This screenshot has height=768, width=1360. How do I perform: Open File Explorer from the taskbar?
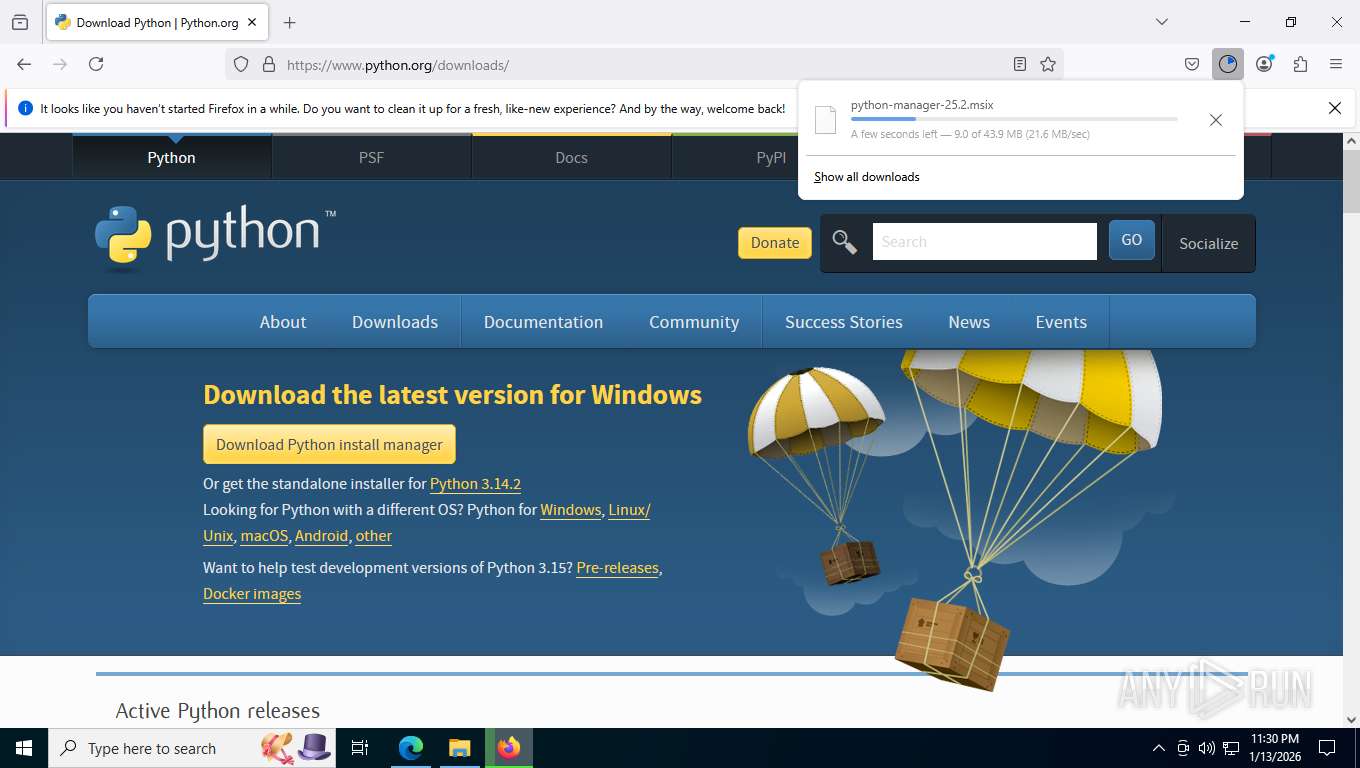pyautogui.click(x=459, y=748)
